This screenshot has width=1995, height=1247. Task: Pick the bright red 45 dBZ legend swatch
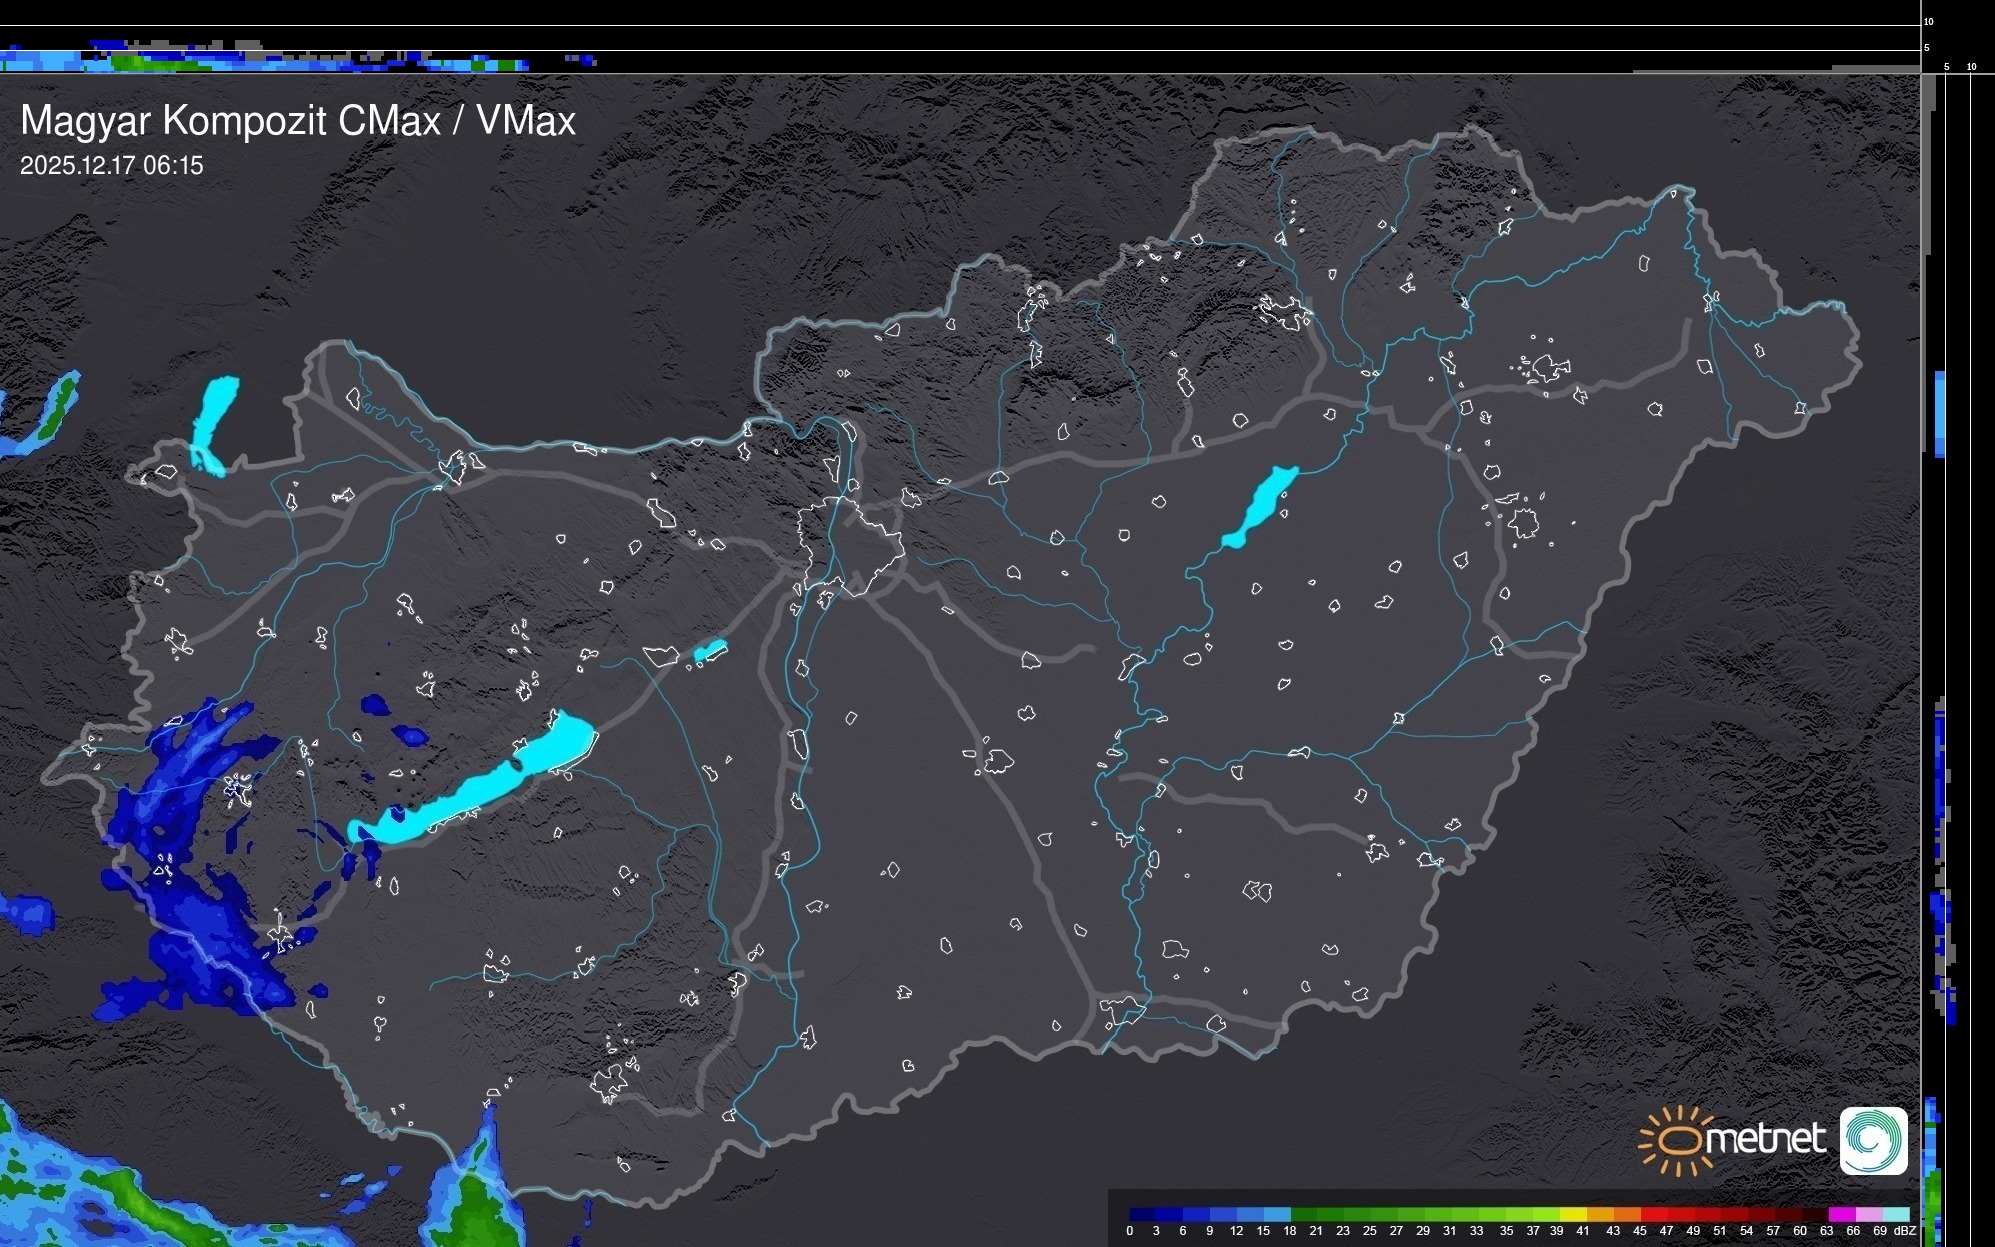click(1653, 1214)
